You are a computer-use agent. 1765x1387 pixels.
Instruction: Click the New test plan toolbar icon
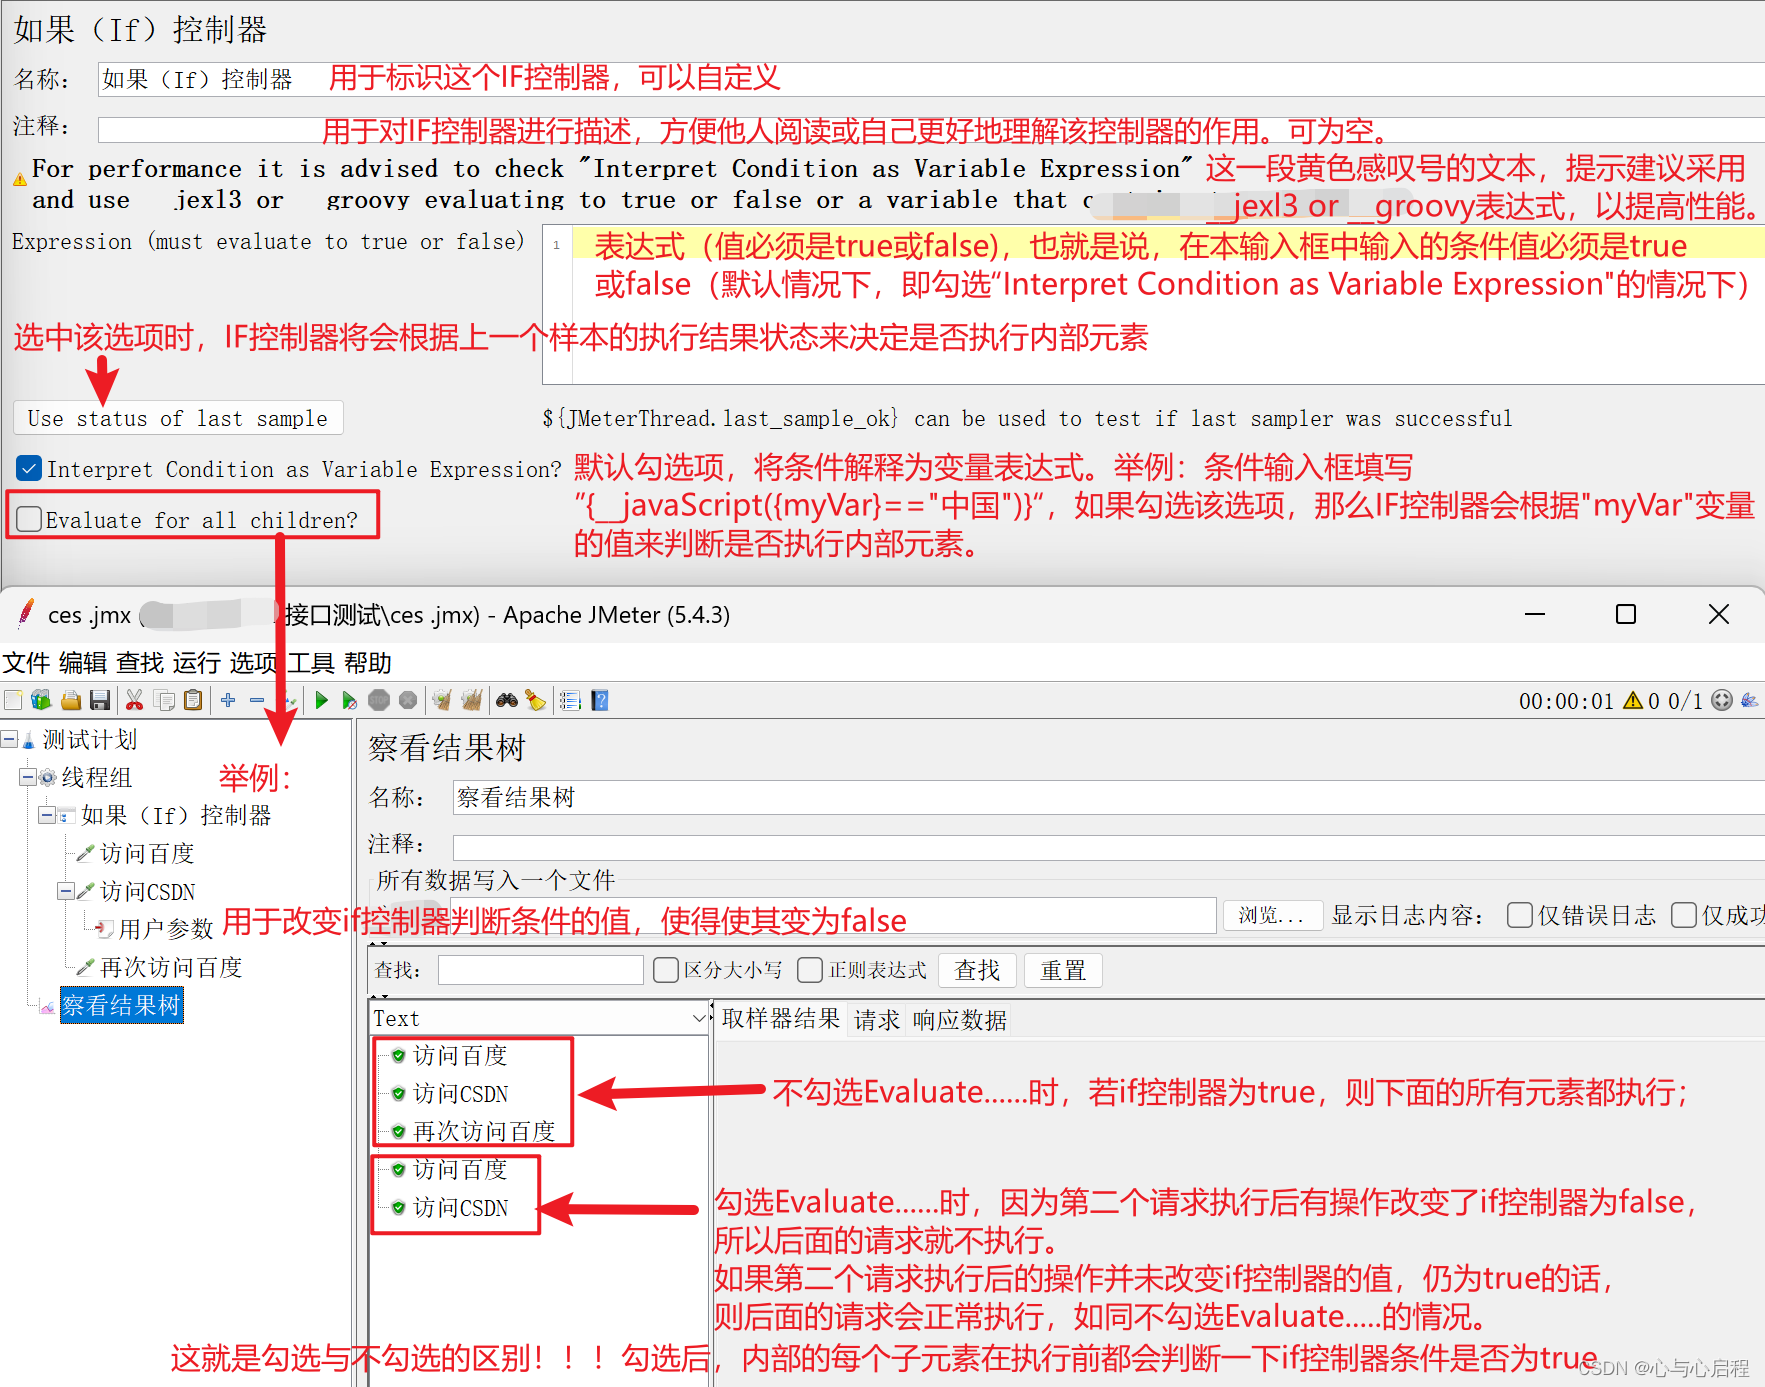point(13,700)
